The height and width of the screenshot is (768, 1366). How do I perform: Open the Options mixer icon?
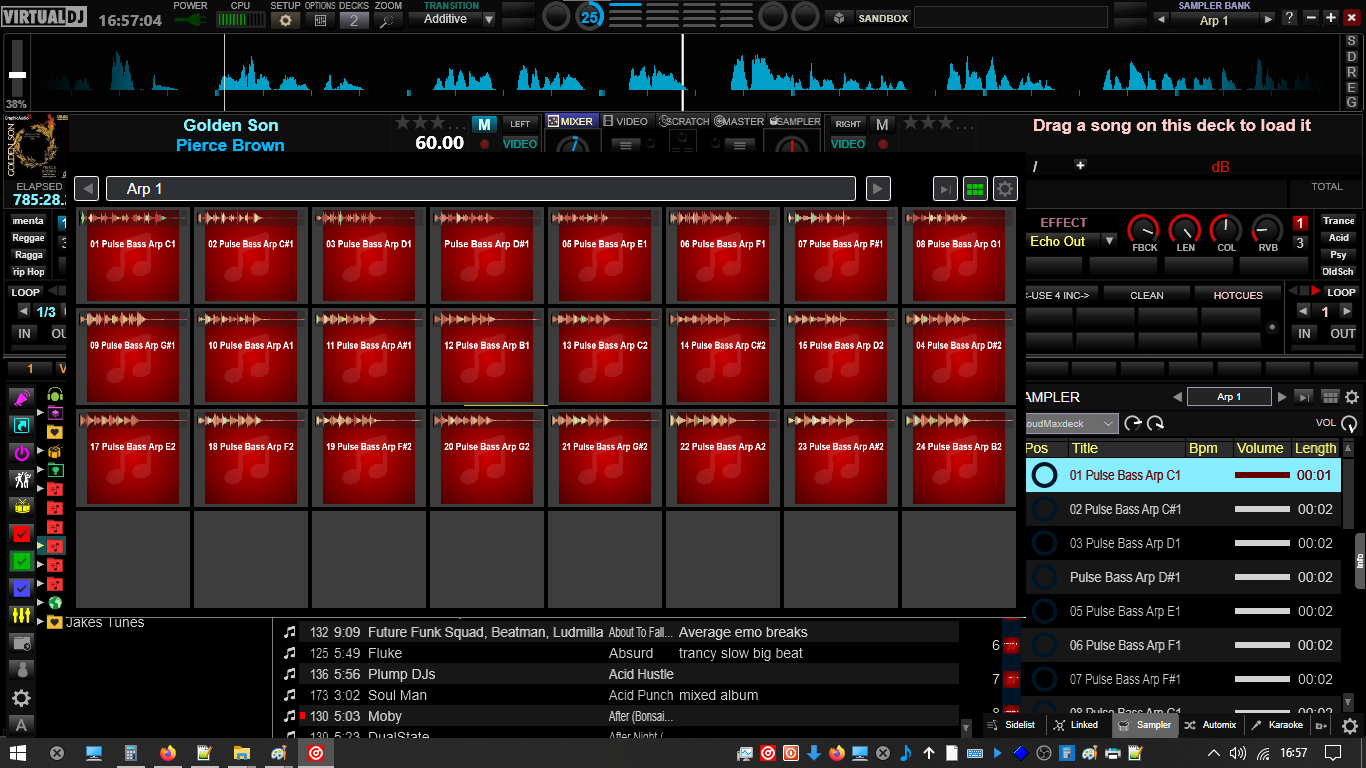tap(320, 19)
